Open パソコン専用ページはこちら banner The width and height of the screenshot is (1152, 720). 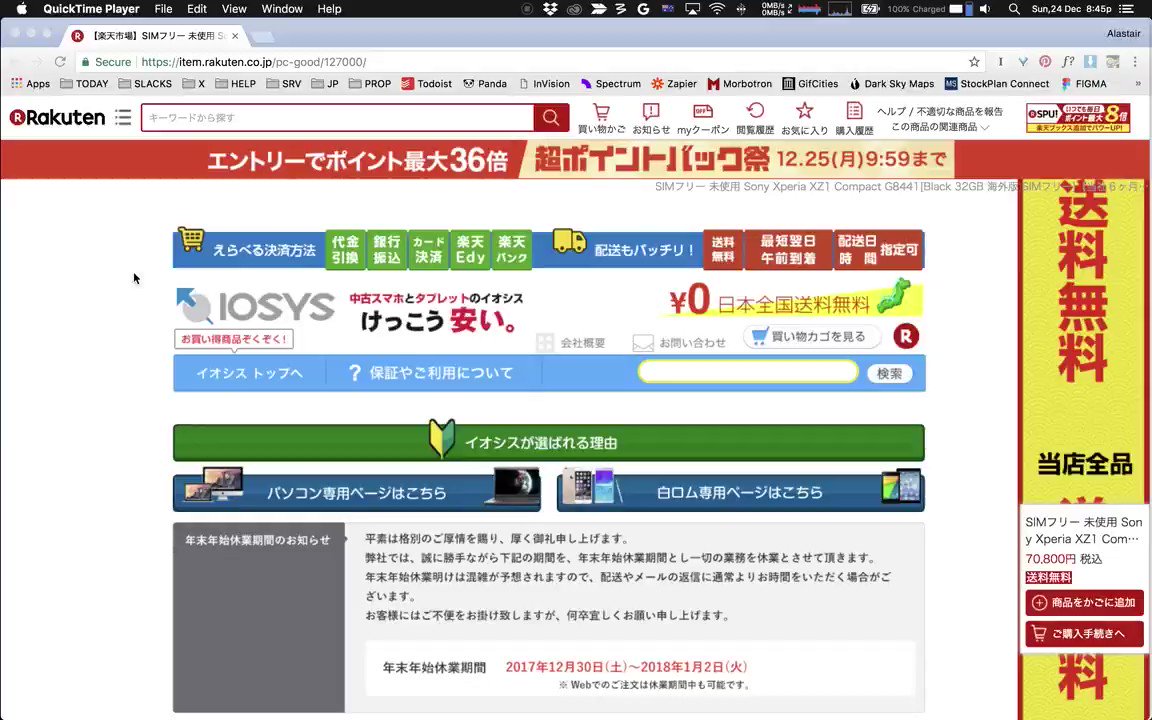[x=357, y=491]
